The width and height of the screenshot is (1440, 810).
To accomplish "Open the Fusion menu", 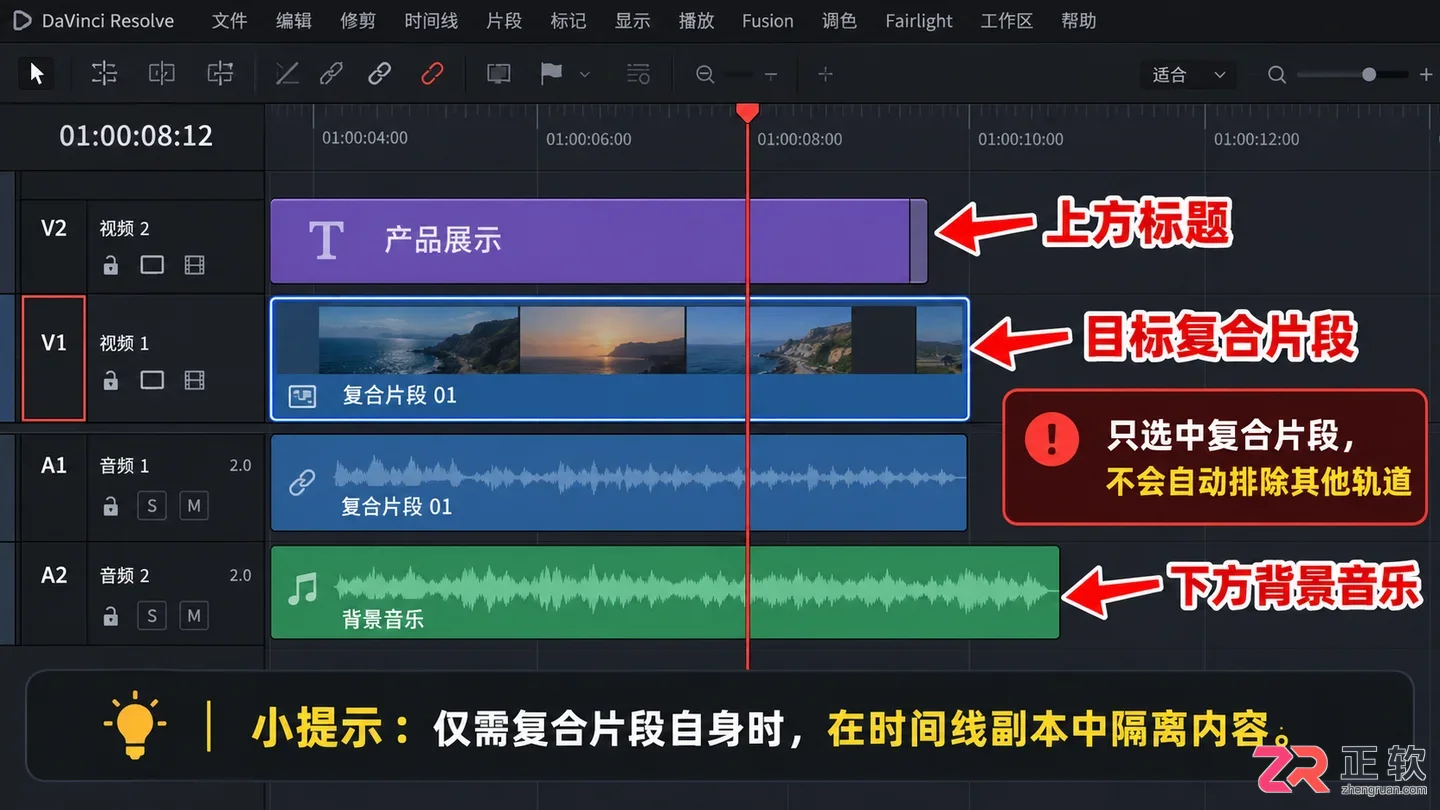I will (x=768, y=20).
